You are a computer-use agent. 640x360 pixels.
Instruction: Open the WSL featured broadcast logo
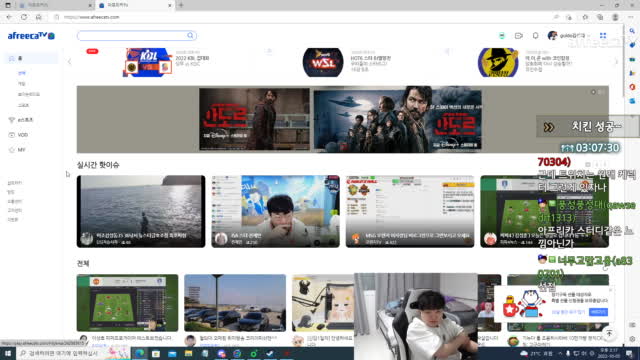pyautogui.click(x=323, y=62)
